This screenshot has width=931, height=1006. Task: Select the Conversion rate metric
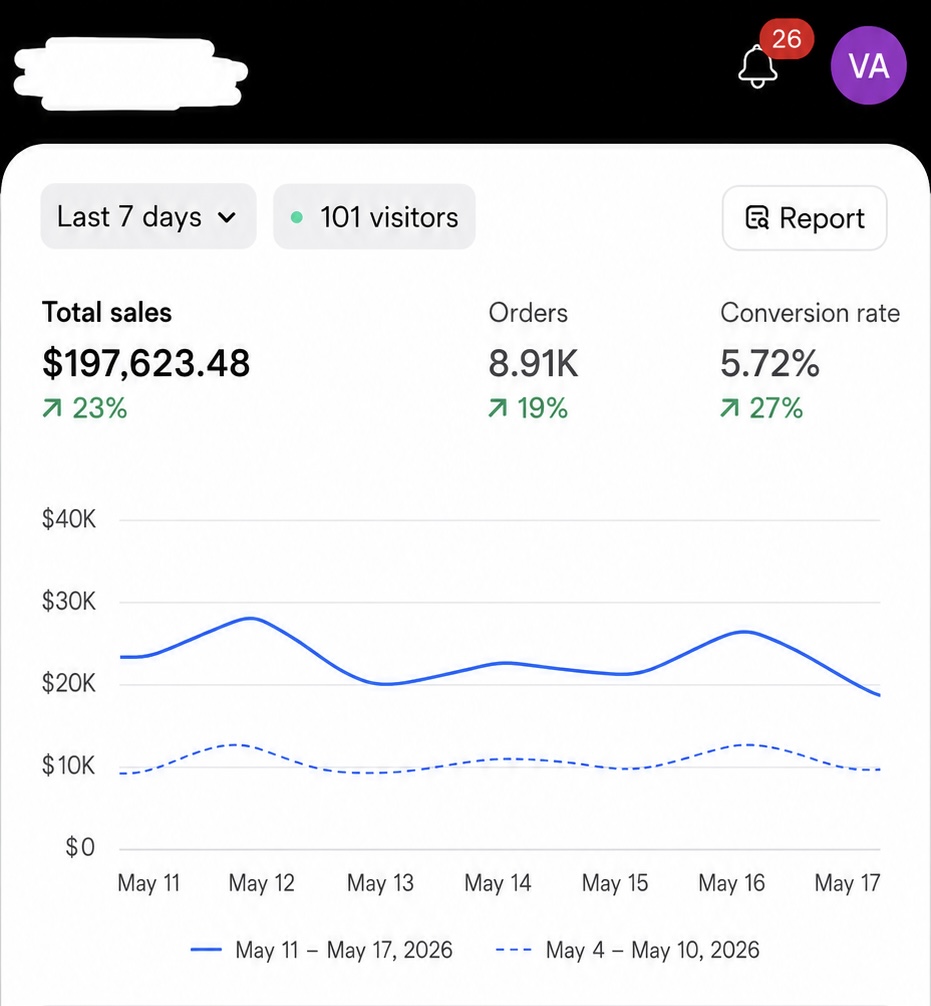(x=810, y=313)
